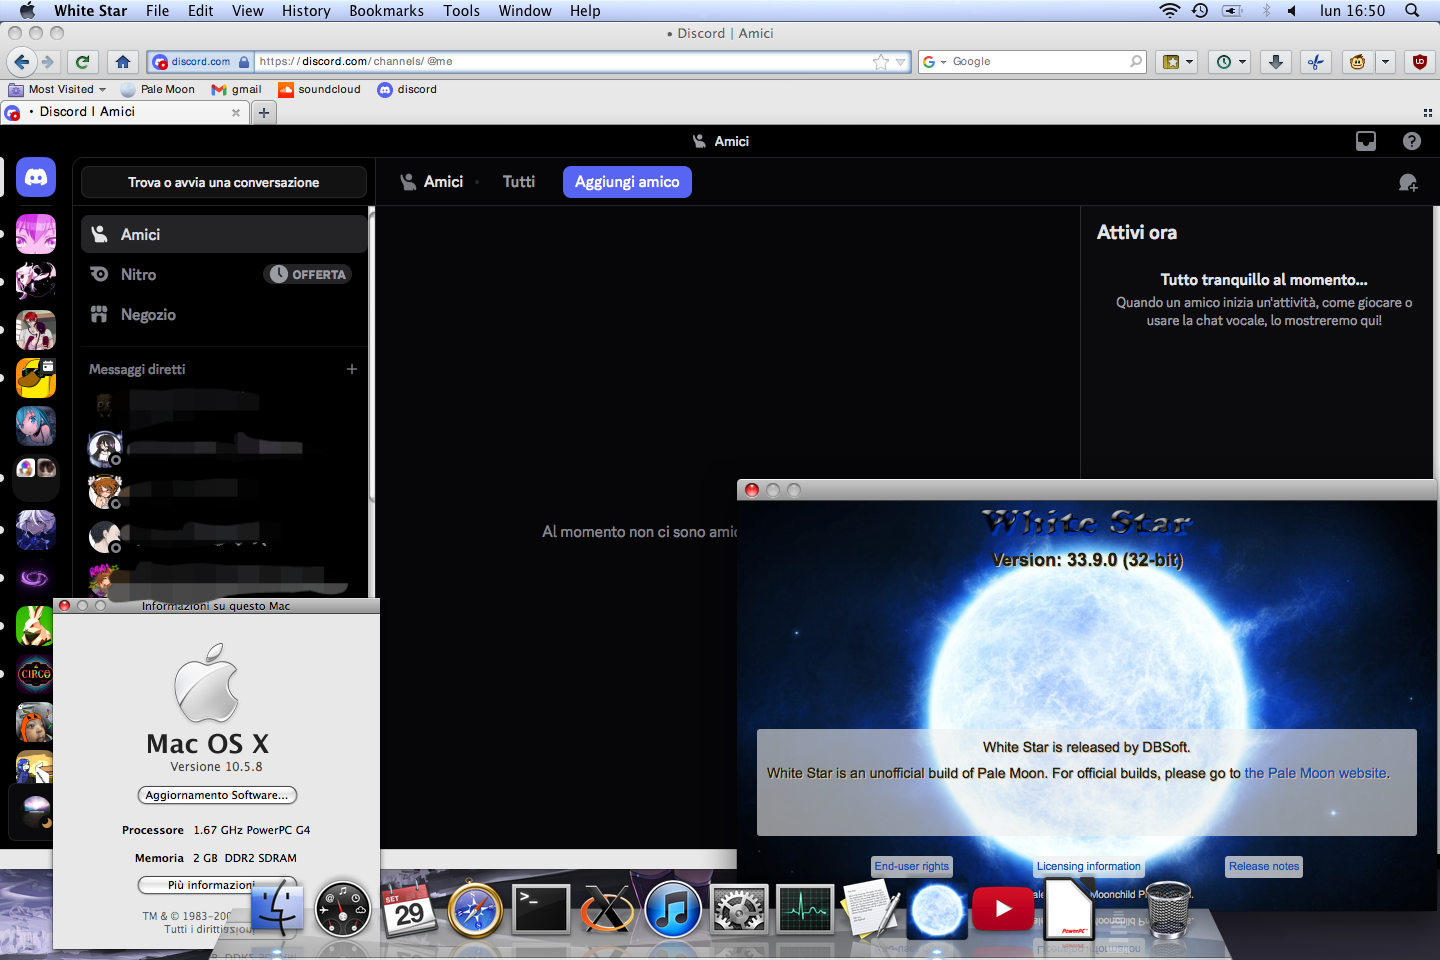
Task: Click Aggiungi amico button
Action: pos(627,182)
